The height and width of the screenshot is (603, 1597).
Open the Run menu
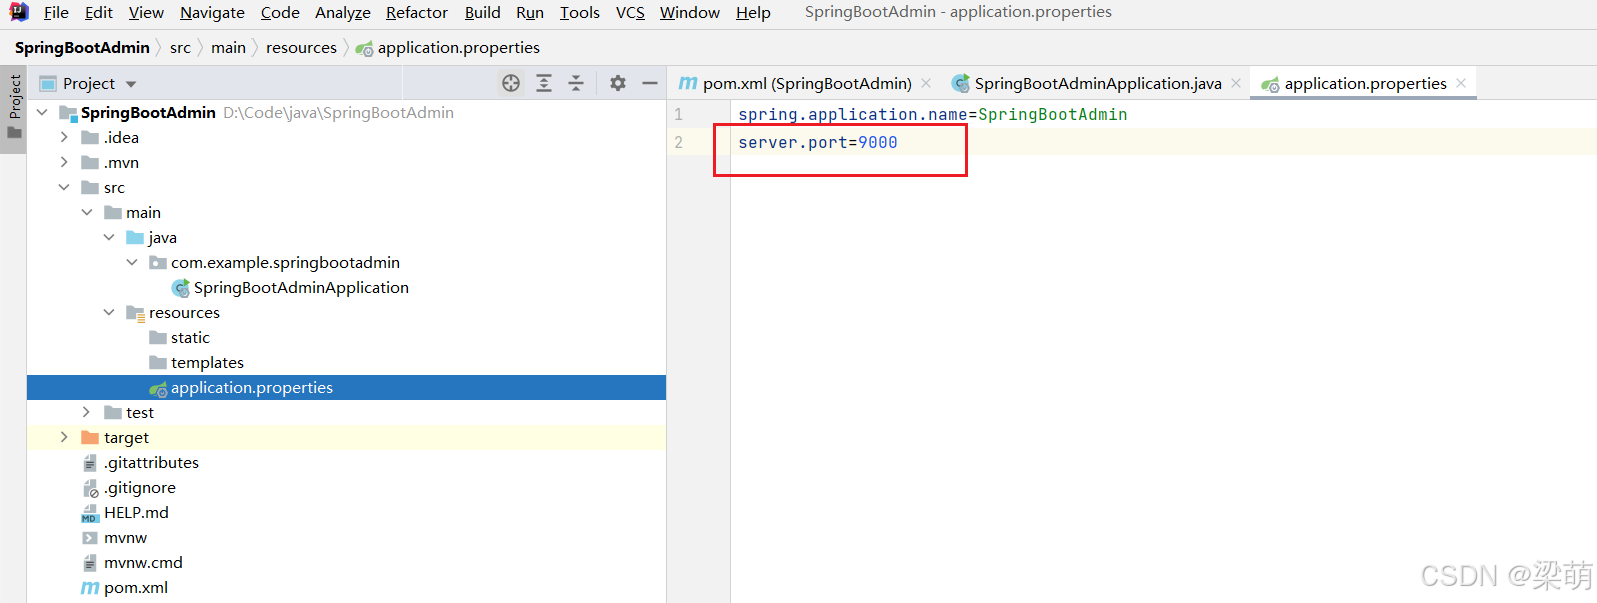coord(530,12)
